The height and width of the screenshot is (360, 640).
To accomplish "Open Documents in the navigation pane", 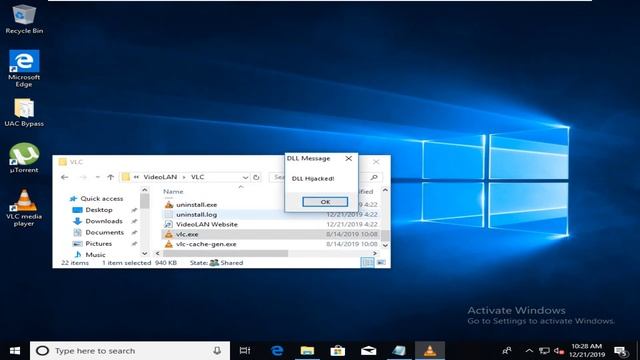I will (104, 232).
